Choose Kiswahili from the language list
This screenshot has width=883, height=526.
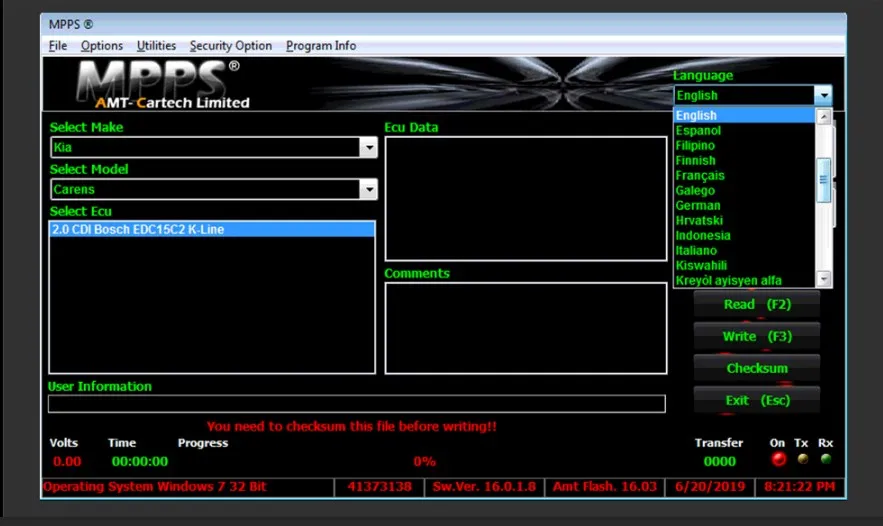(744, 265)
